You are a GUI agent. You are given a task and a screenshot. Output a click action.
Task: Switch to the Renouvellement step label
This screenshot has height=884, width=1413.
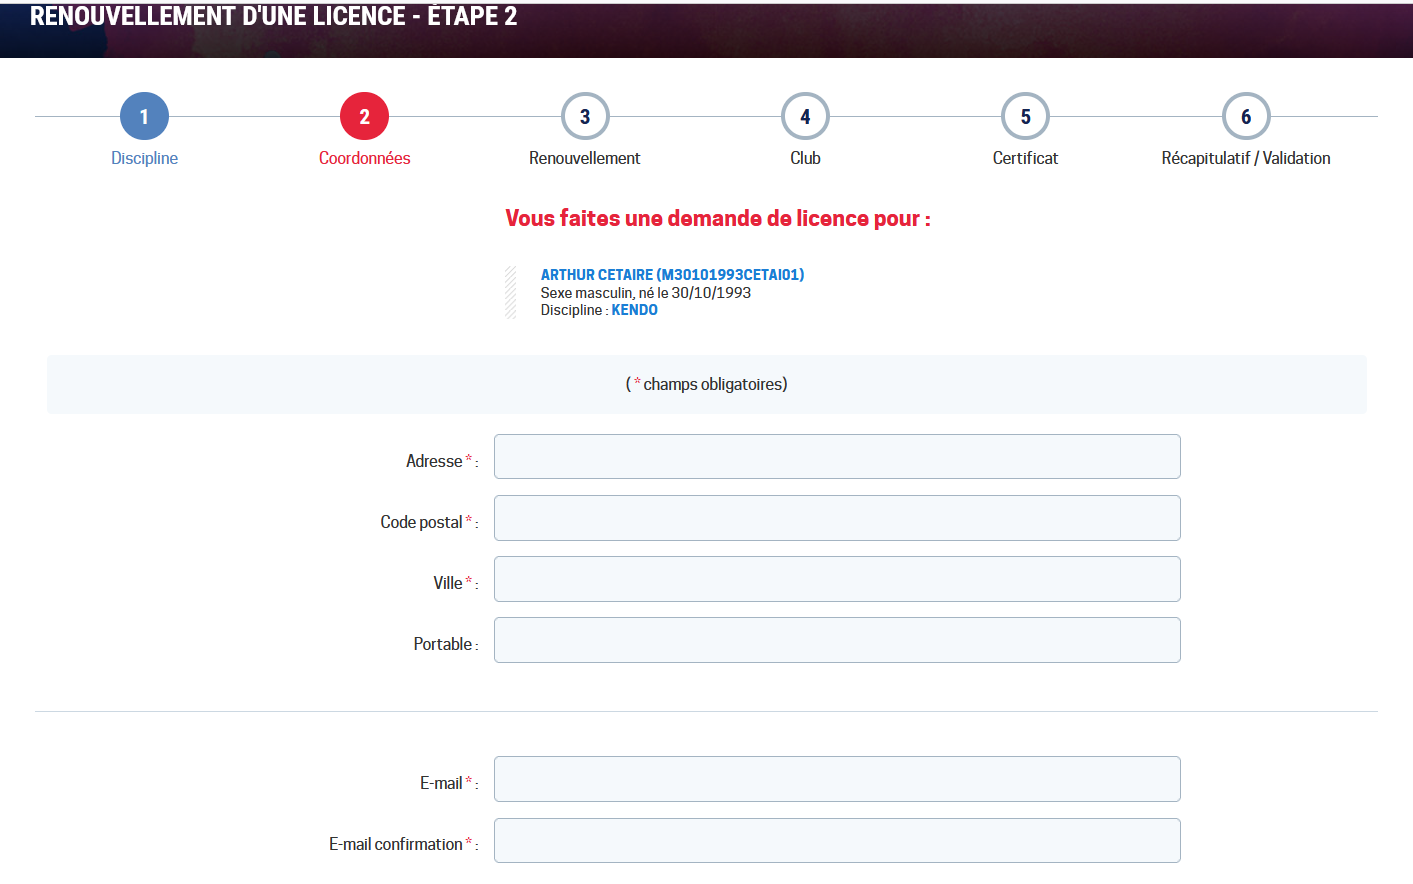point(585,158)
